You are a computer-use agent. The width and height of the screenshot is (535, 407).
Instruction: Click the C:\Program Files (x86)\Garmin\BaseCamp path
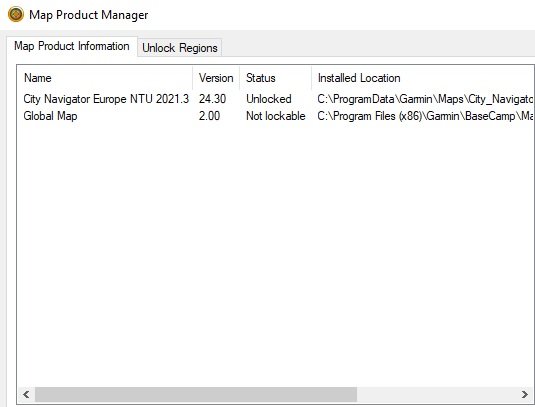click(x=425, y=116)
